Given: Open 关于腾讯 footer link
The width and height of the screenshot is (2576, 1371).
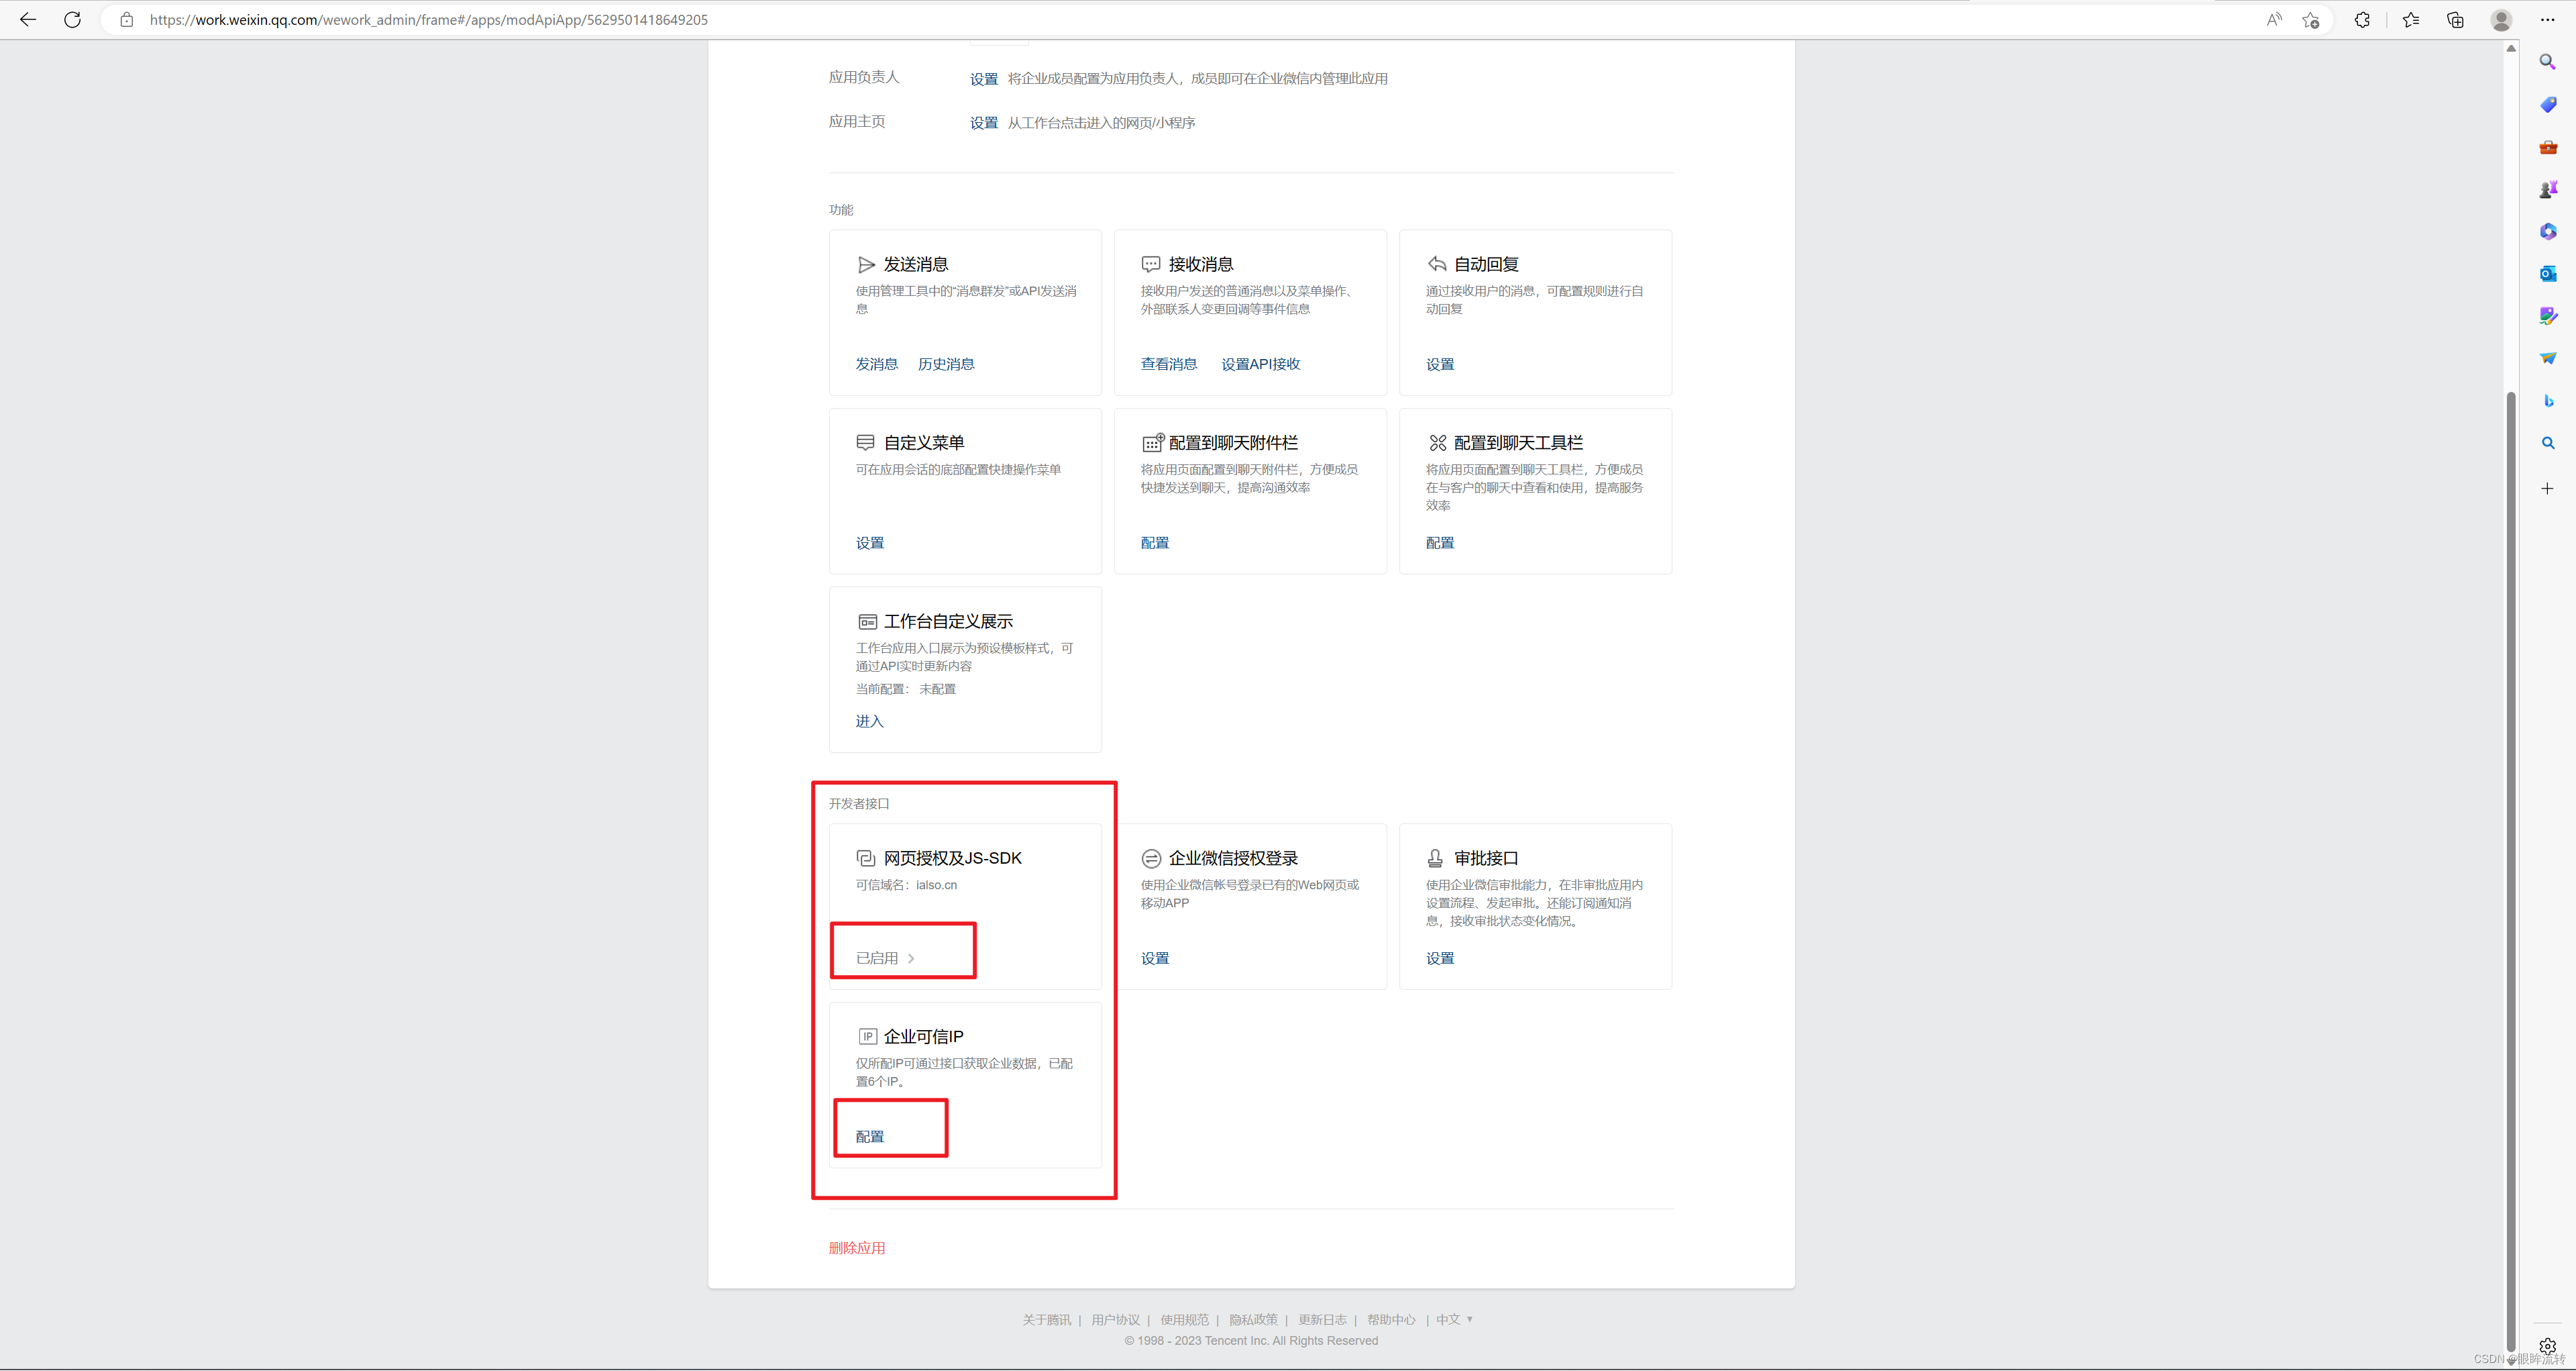Looking at the screenshot, I should click(1046, 1320).
